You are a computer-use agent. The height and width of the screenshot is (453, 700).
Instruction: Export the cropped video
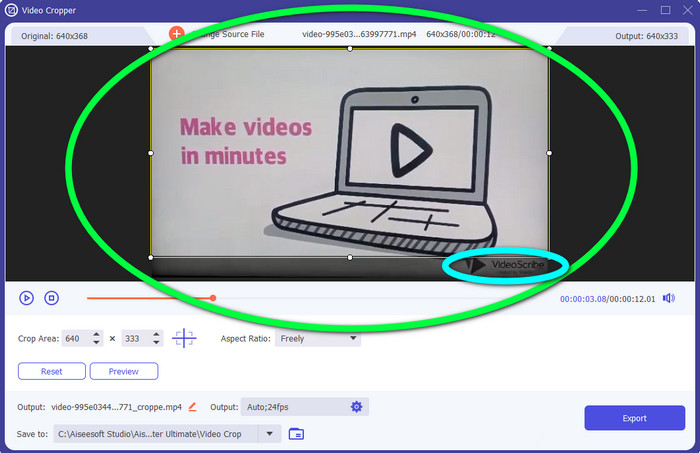point(634,418)
